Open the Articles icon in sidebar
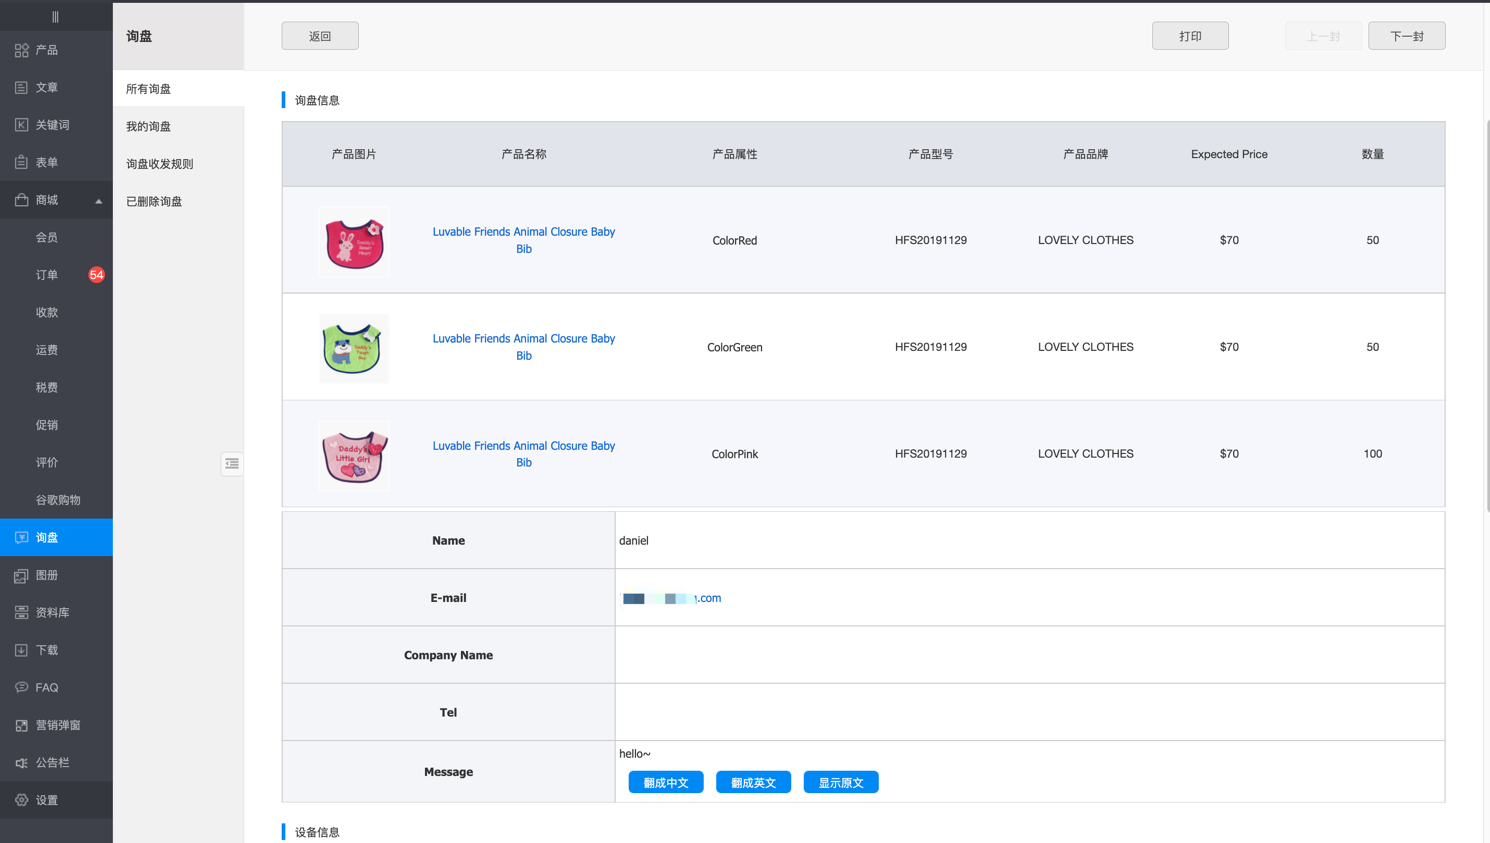This screenshot has height=843, width=1490. click(21, 88)
